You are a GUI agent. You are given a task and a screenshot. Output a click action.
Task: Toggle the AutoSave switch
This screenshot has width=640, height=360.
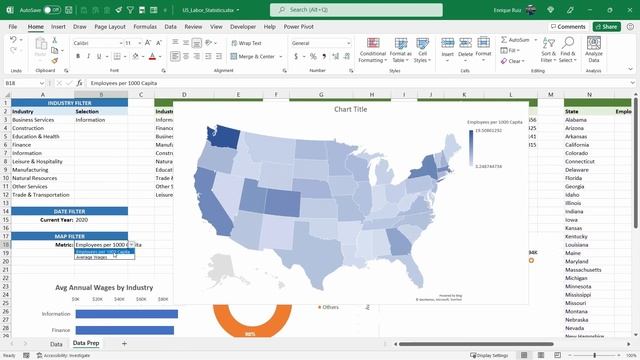click(52, 10)
